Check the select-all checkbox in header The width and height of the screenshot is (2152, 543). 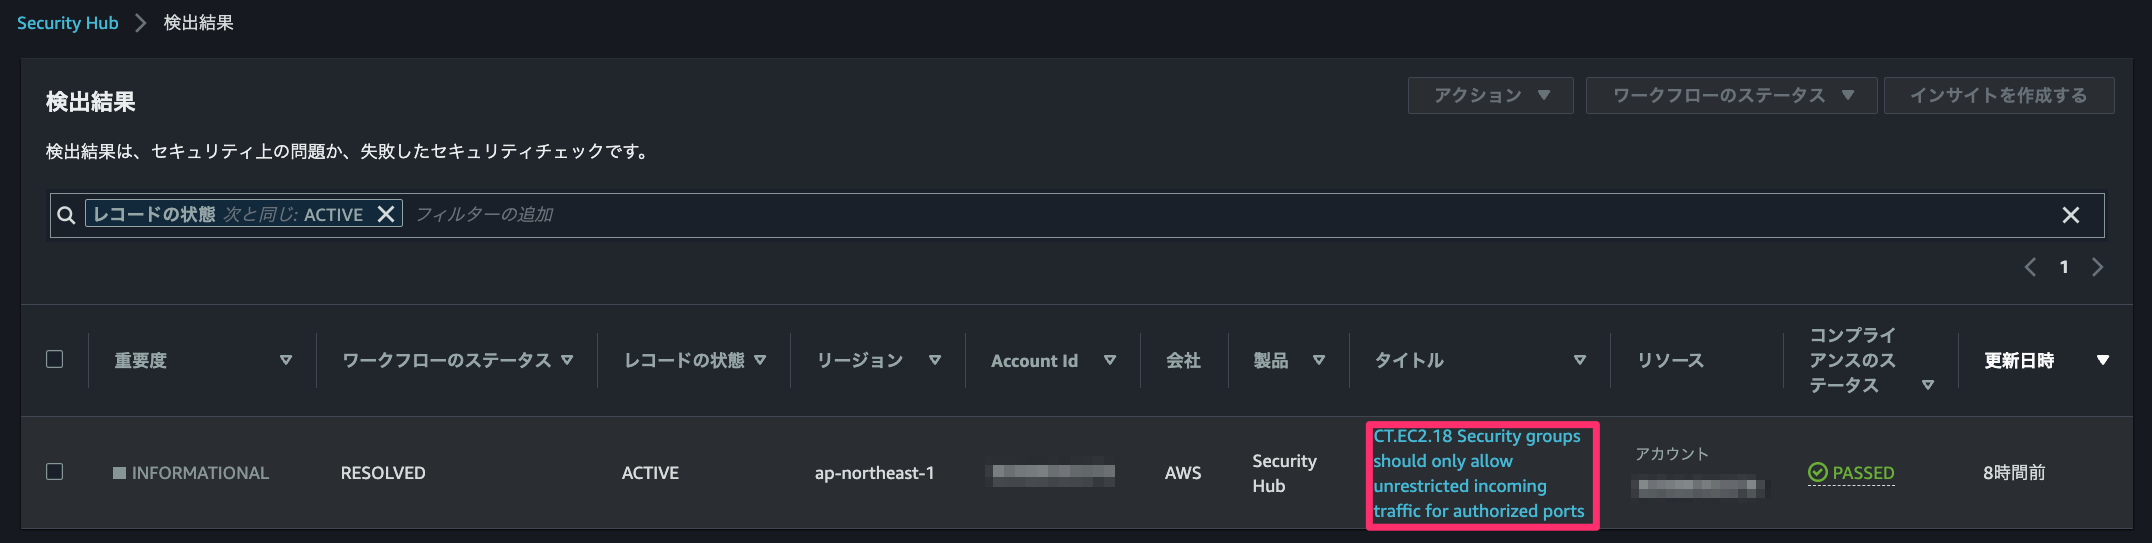click(55, 359)
